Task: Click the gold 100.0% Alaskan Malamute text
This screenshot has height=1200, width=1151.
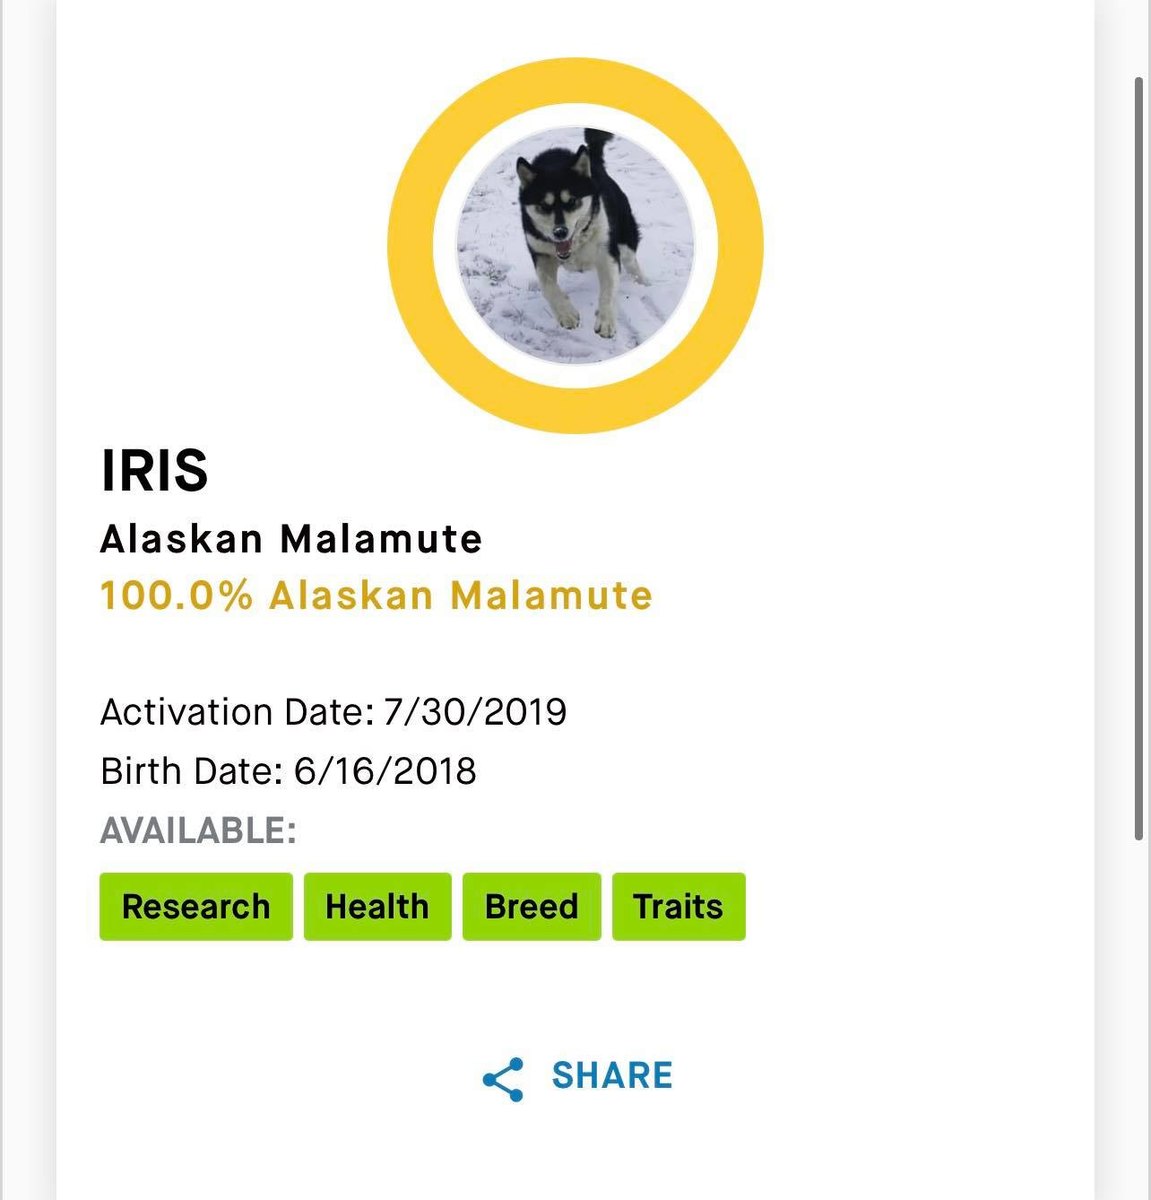Action: pos(376,596)
